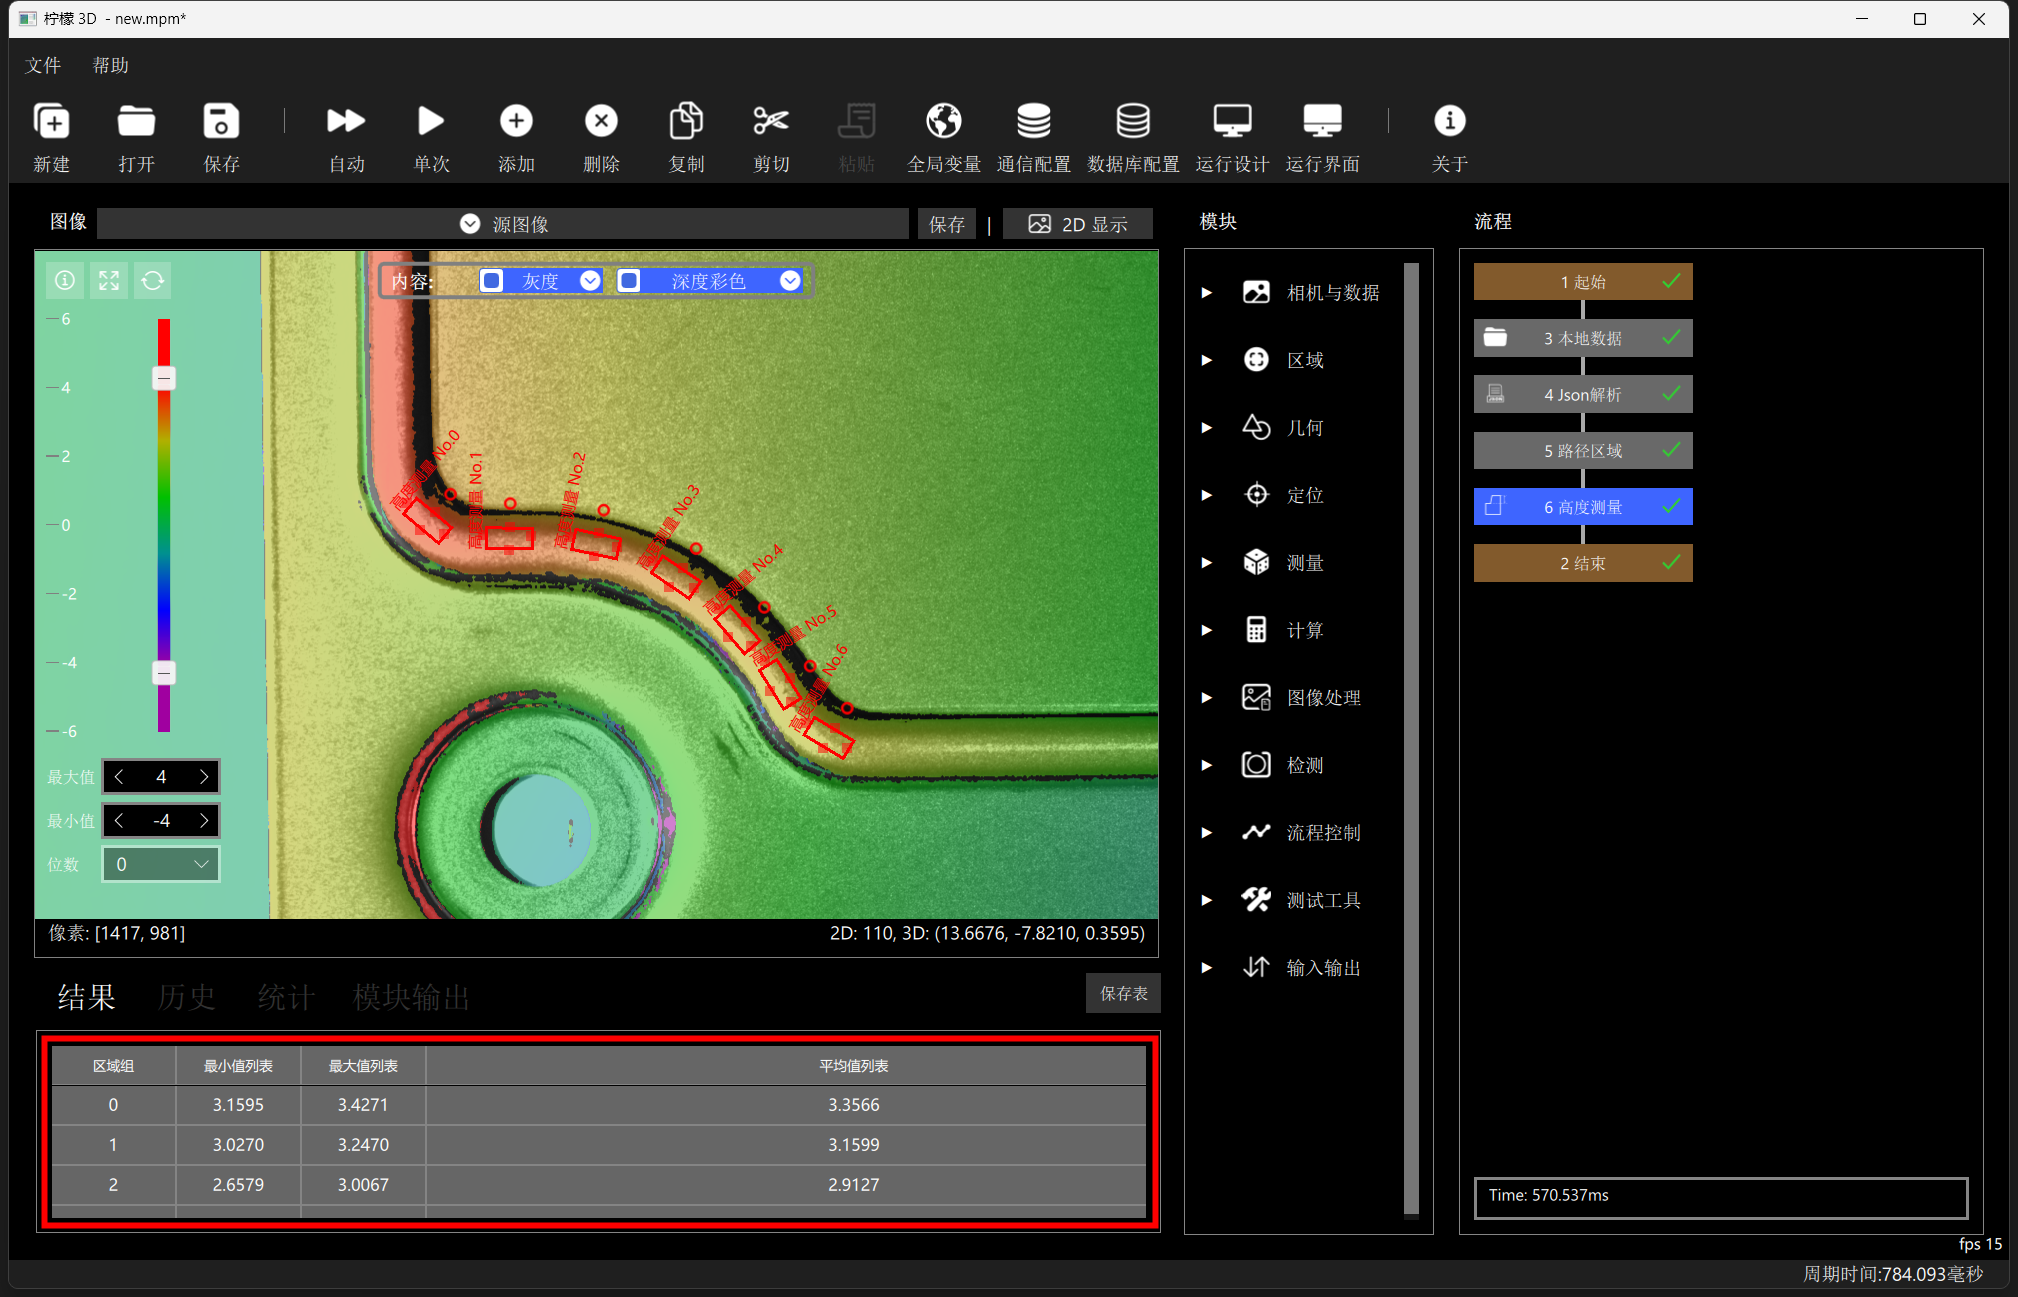Click the 计算 calculator module icon
Screen dimensions: 2018x1297
tap(1256, 629)
